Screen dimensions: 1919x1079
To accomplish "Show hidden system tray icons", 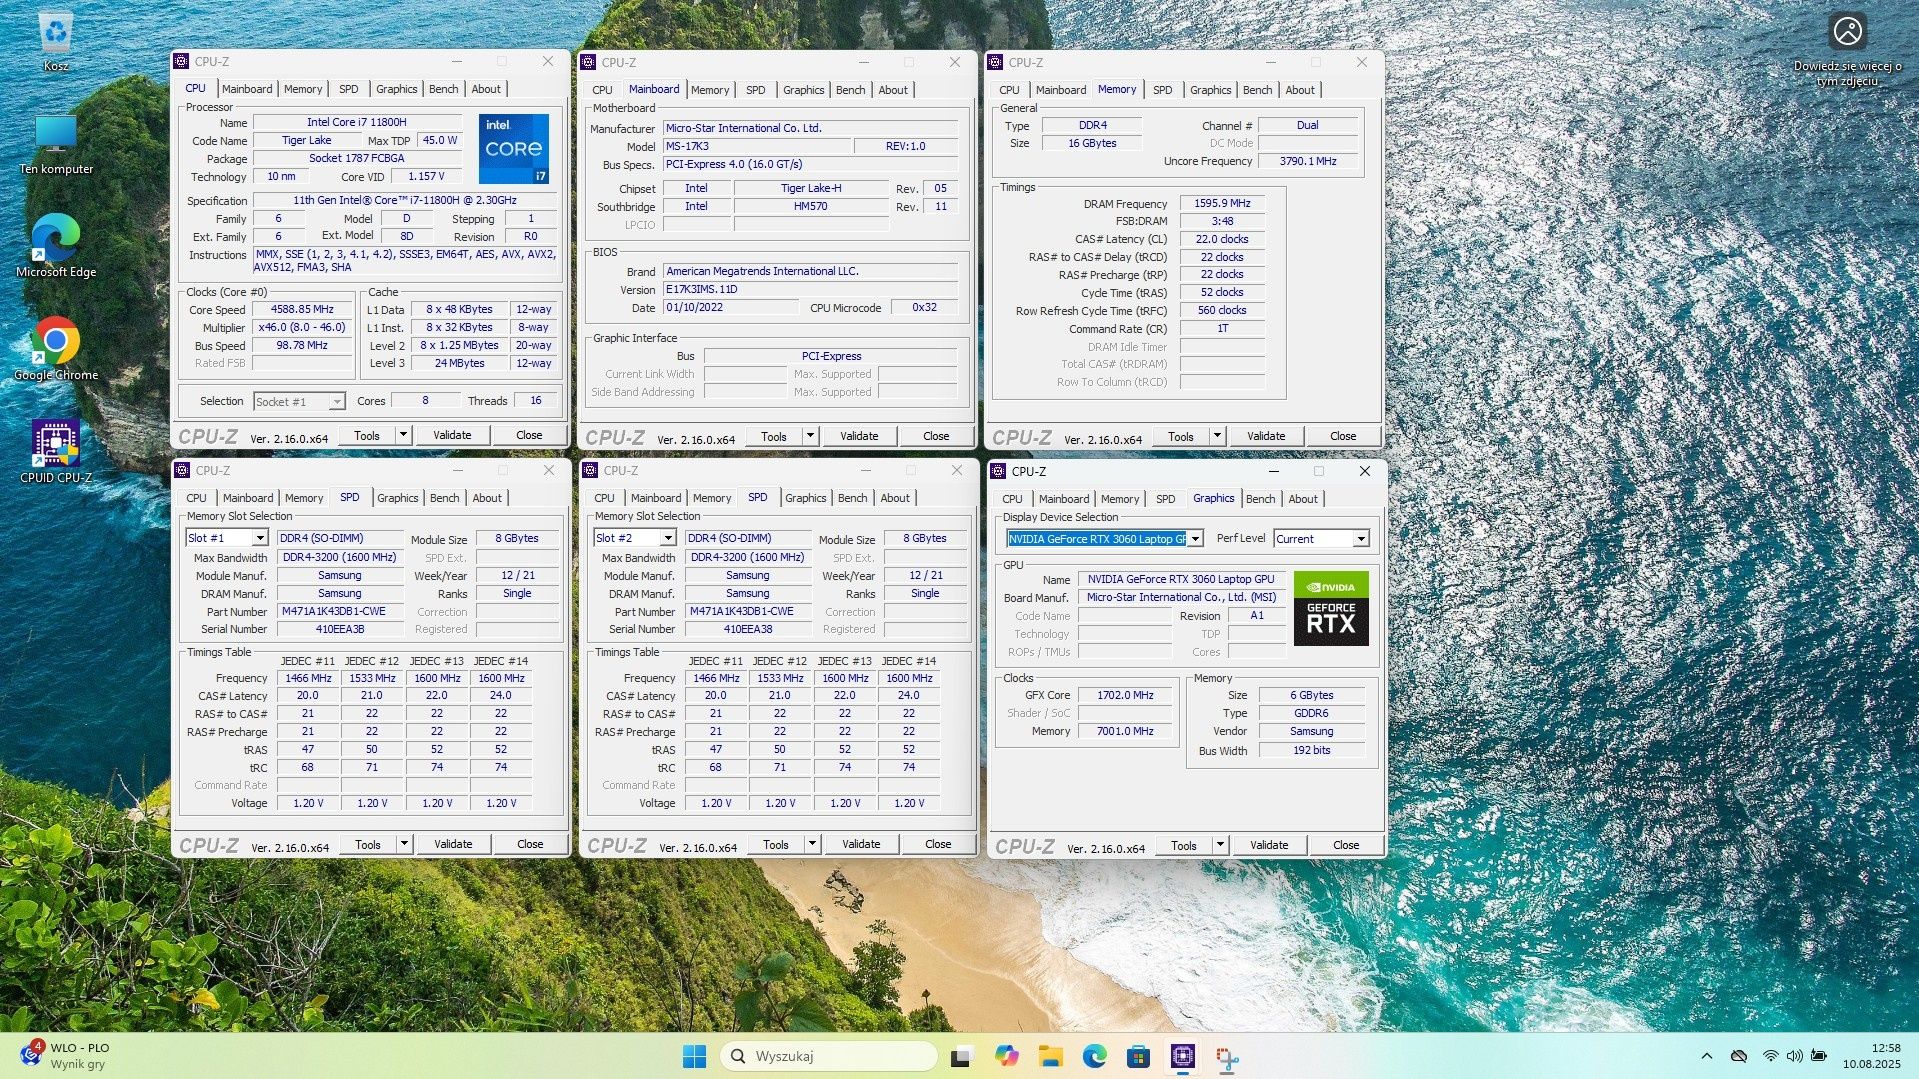I will (x=1707, y=1056).
